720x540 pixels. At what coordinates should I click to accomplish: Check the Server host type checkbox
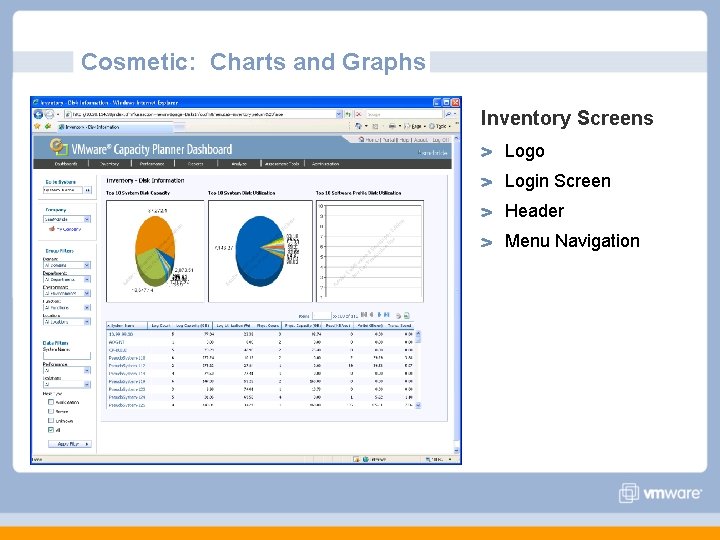[x=51, y=411]
